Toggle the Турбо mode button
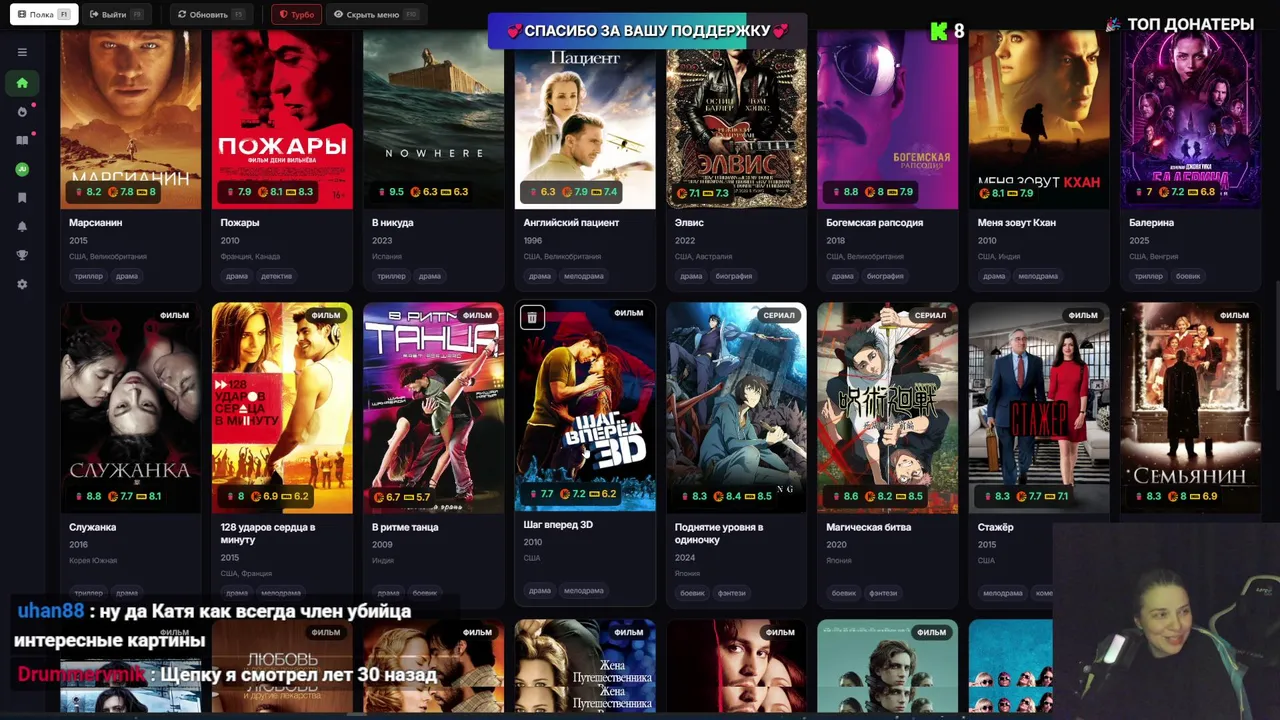 click(297, 14)
